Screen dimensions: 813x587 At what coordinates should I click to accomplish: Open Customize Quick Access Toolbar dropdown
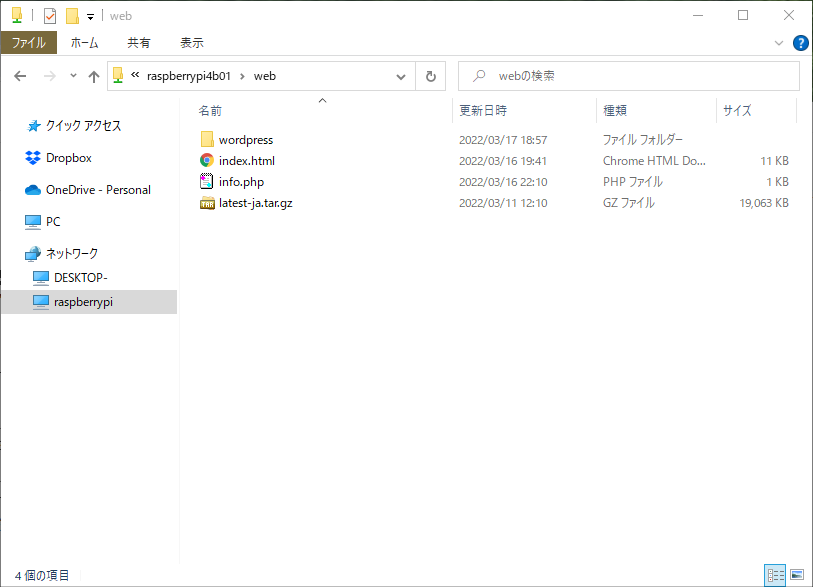click(x=90, y=17)
